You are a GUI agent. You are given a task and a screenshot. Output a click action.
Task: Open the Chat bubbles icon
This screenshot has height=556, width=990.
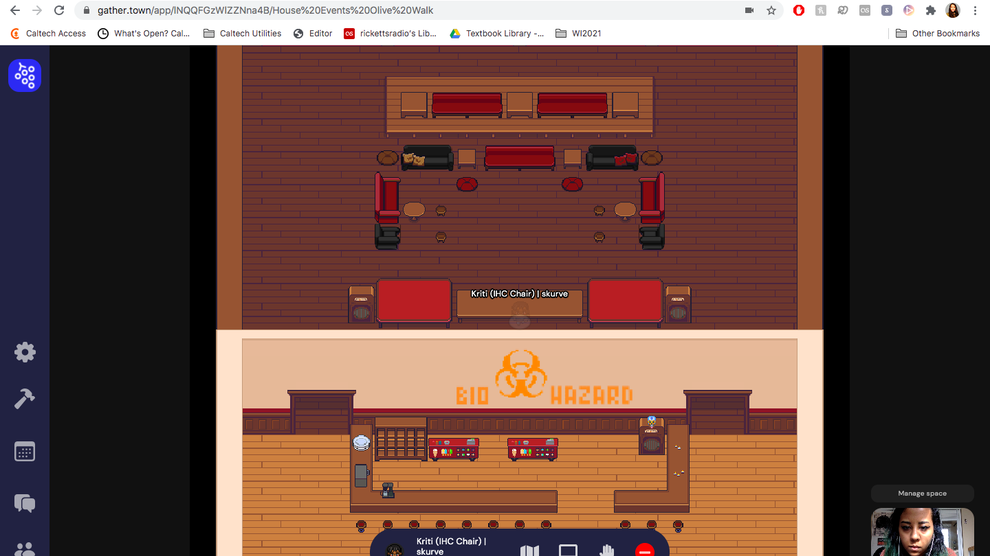[x=25, y=503]
